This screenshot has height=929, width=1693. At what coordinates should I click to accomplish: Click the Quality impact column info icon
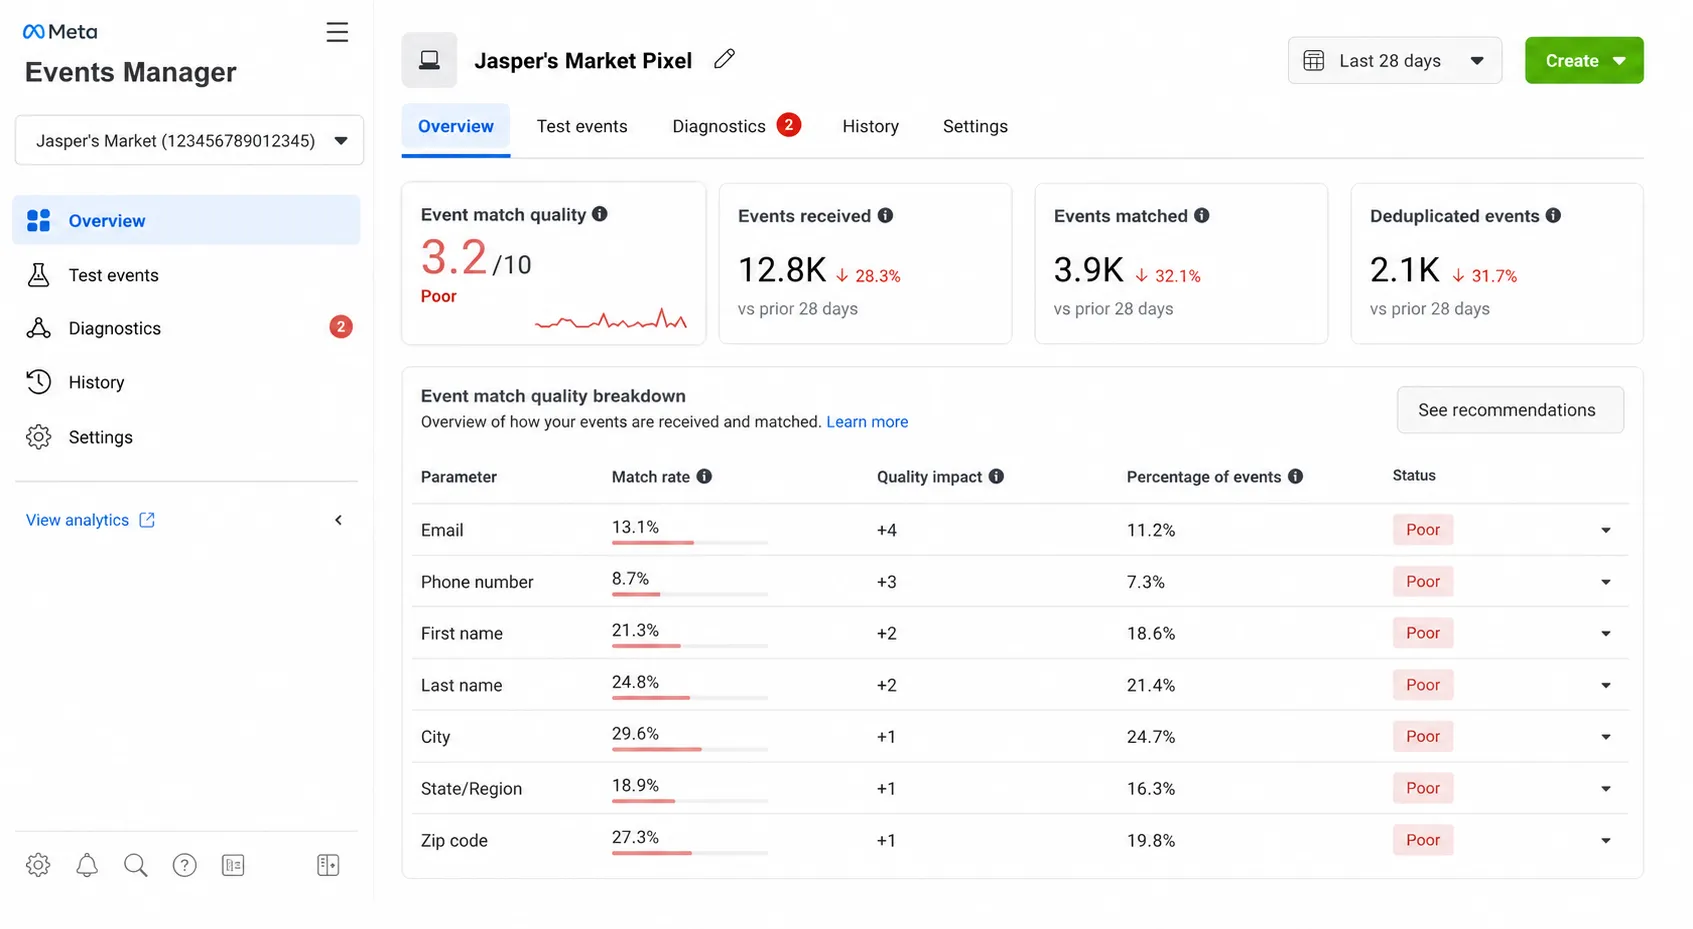[x=996, y=476]
